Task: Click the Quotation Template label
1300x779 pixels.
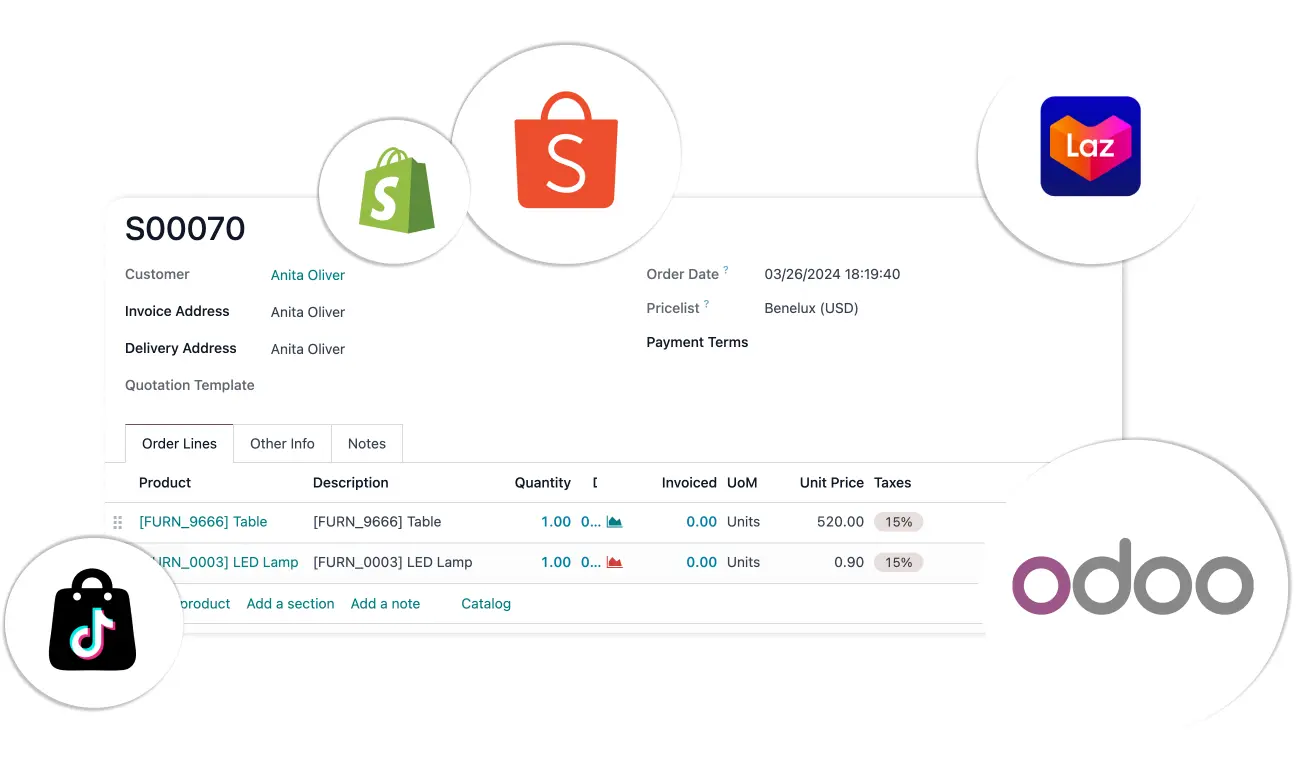Action: click(x=189, y=385)
